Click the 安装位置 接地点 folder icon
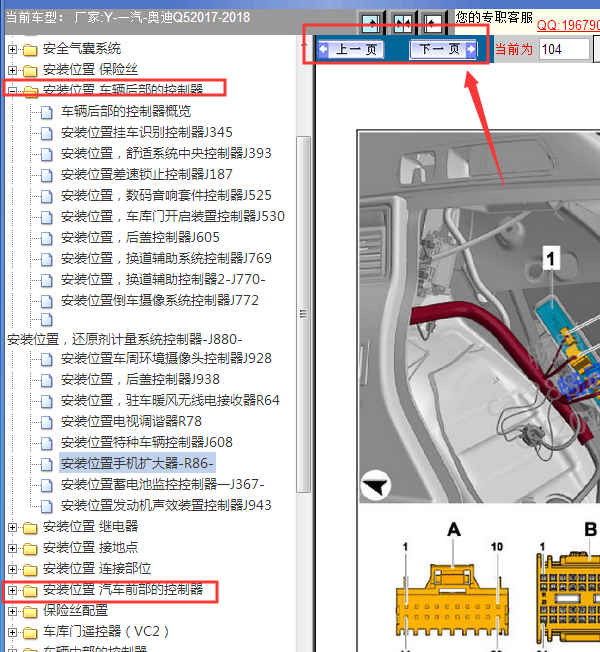600x652 pixels. pyautogui.click(x=30, y=548)
